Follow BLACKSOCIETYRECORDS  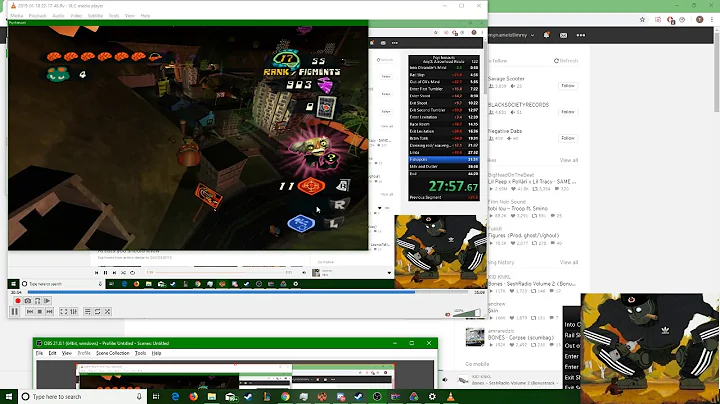568,112
